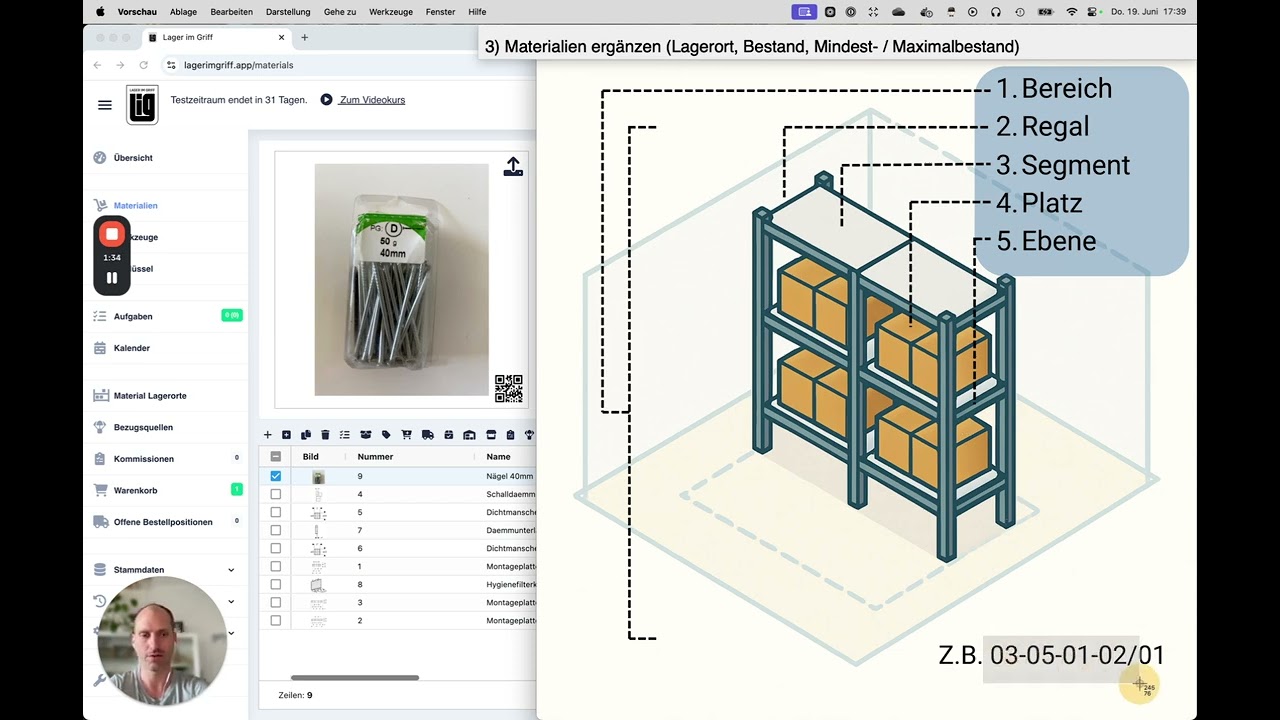Click the open box icon in toolbar

(365, 435)
